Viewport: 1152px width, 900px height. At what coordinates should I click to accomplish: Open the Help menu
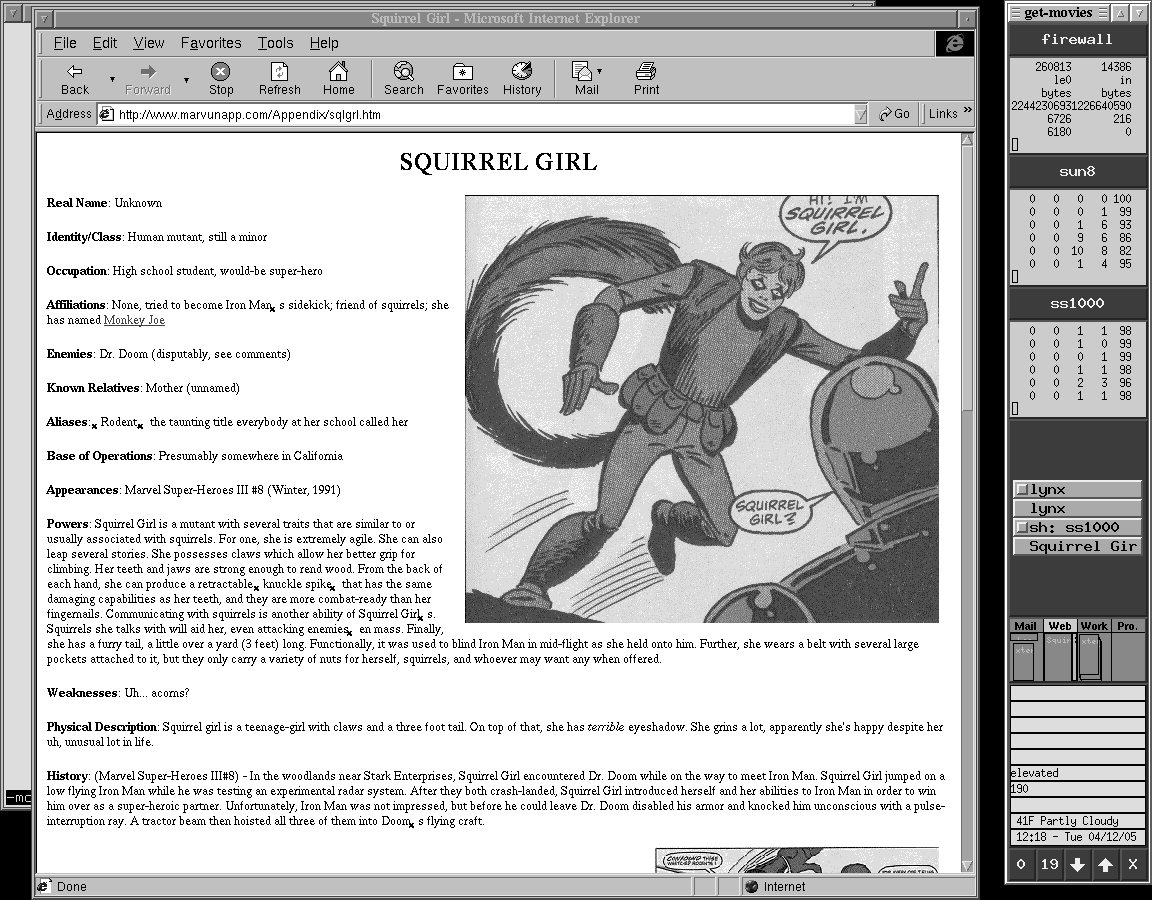pos(324,43)
